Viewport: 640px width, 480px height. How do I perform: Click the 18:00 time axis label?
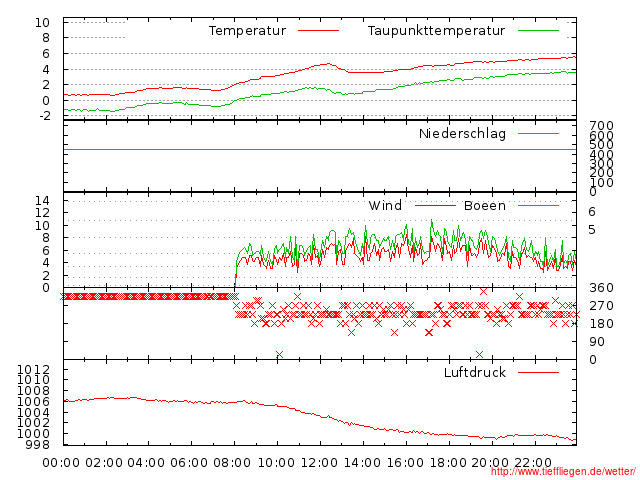coord(448,463)
